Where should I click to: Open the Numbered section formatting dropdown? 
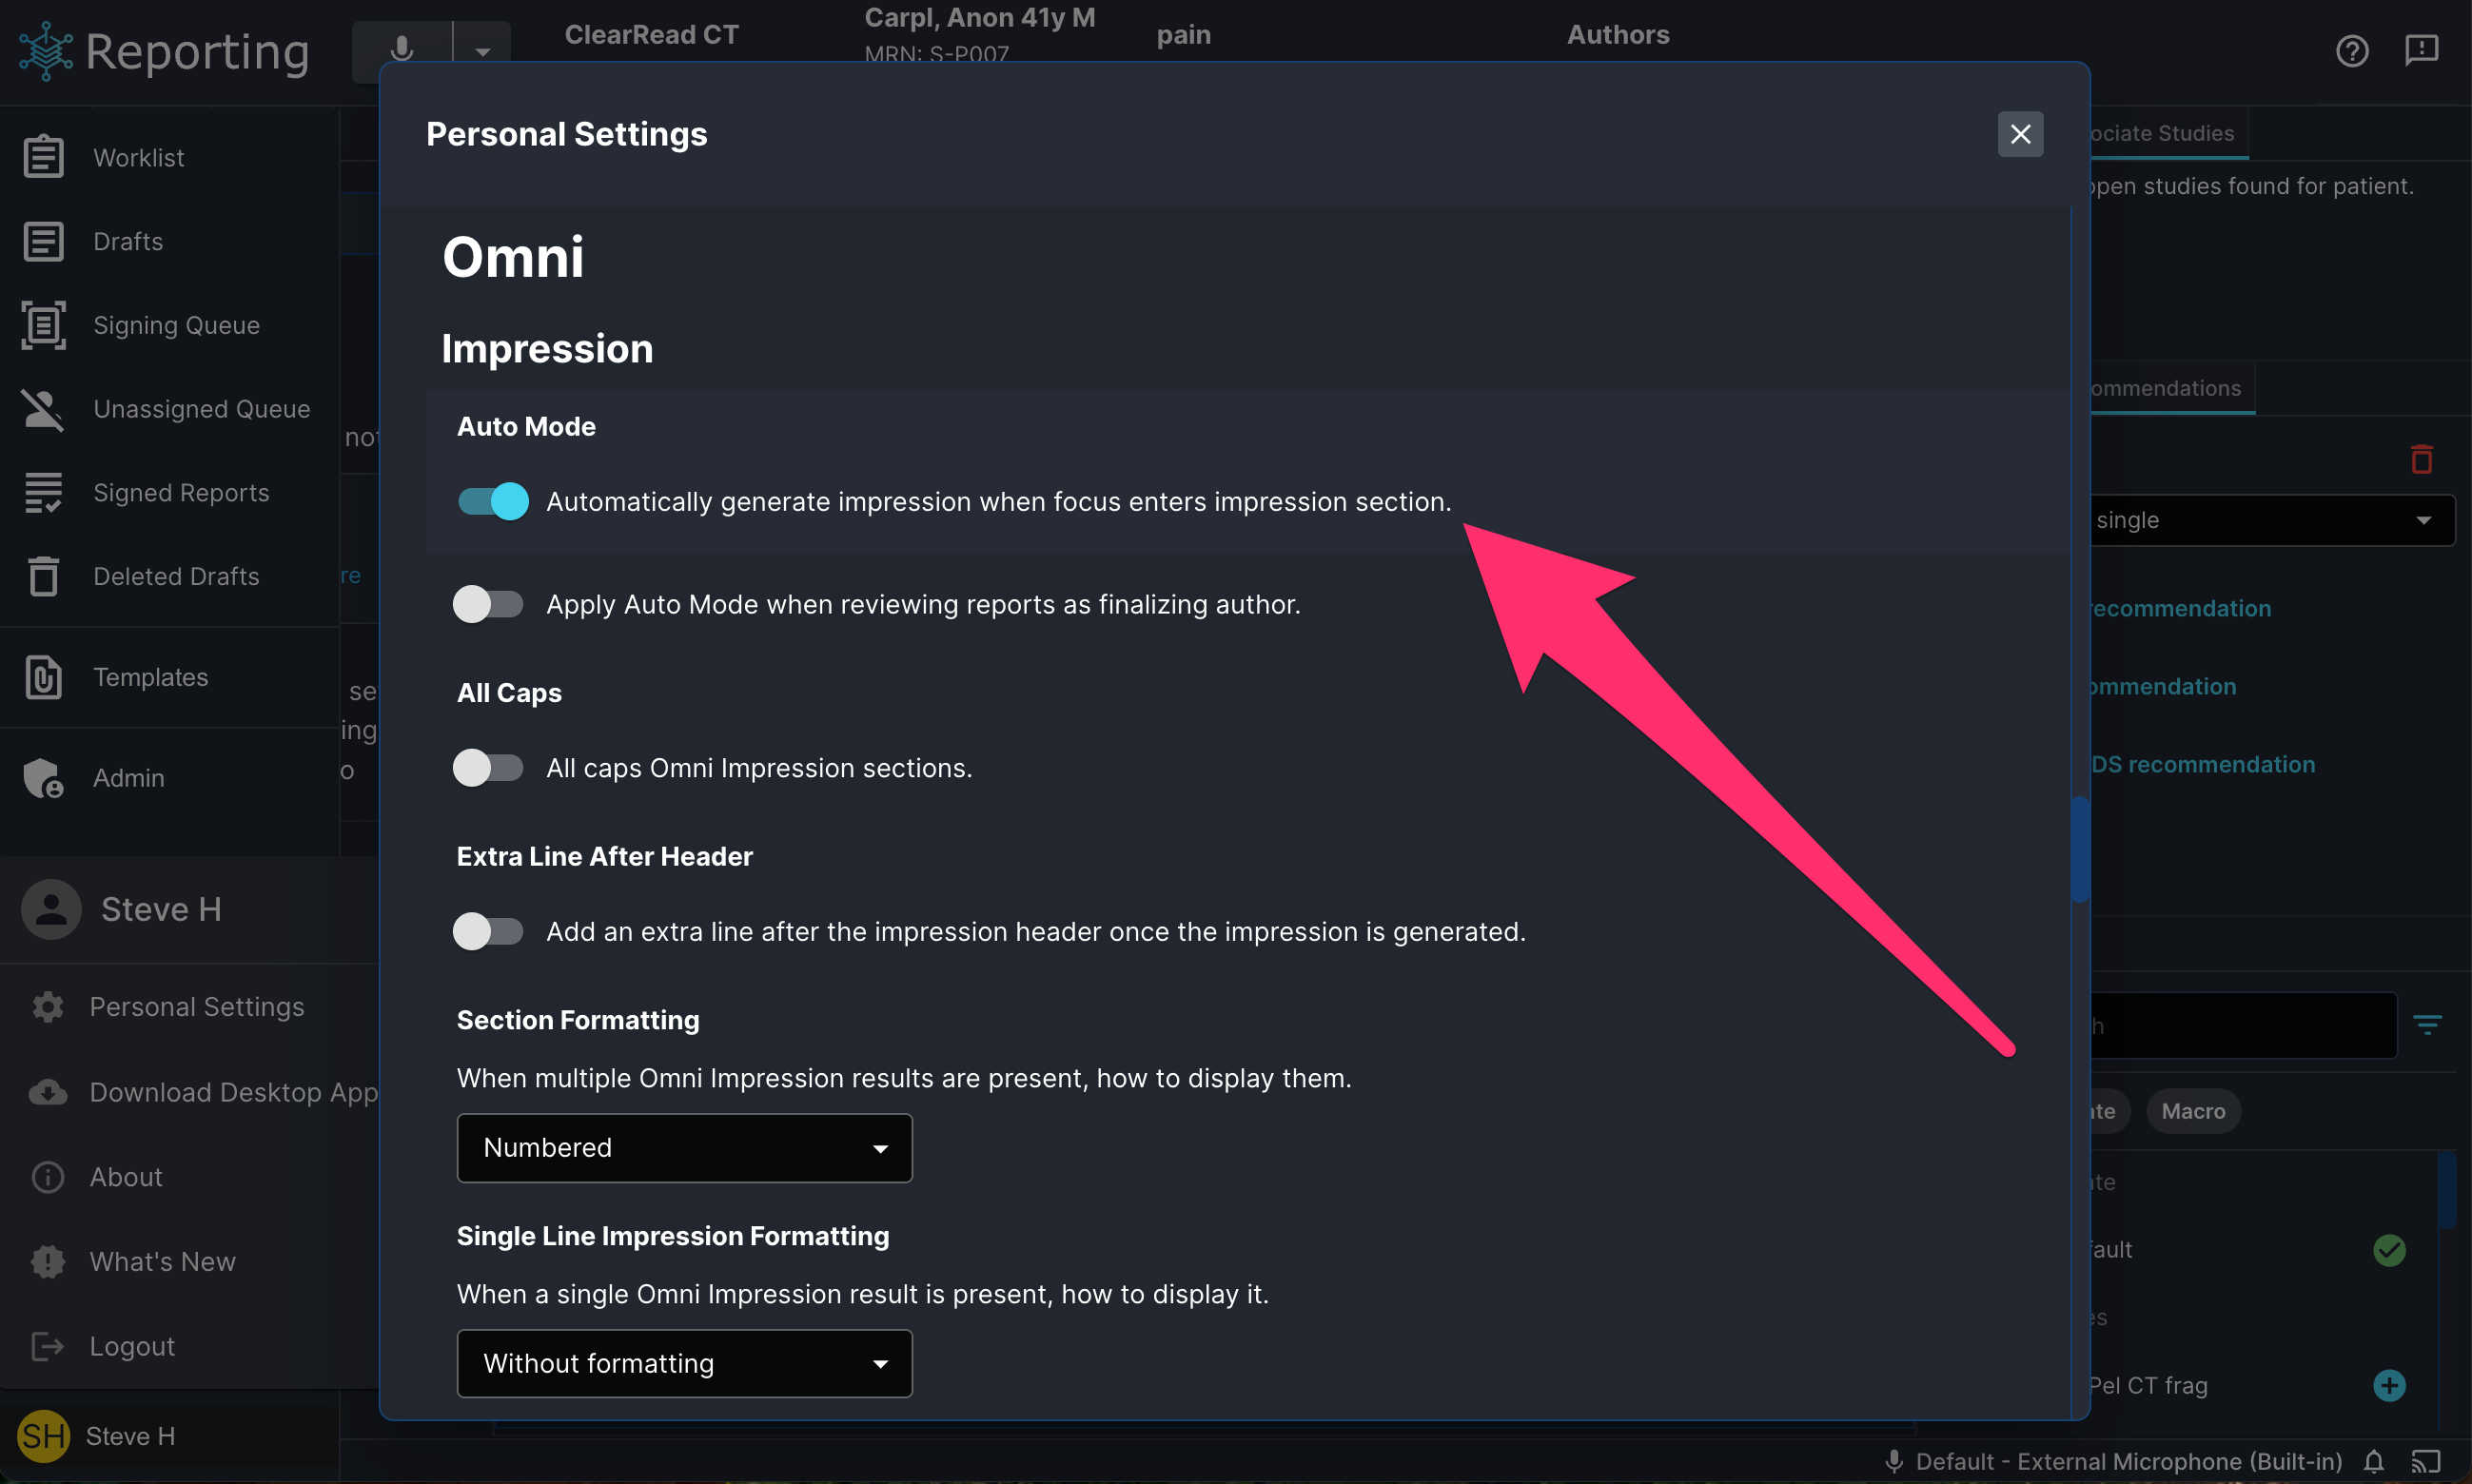[x=685, y=1148]
